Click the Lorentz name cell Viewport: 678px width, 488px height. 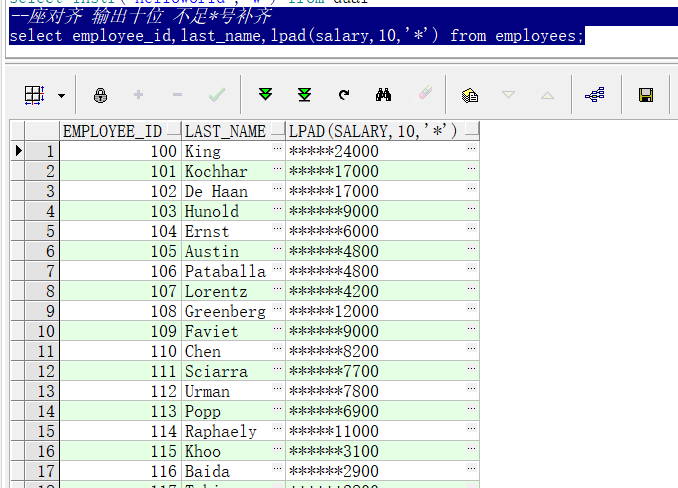tap(233, 291)
